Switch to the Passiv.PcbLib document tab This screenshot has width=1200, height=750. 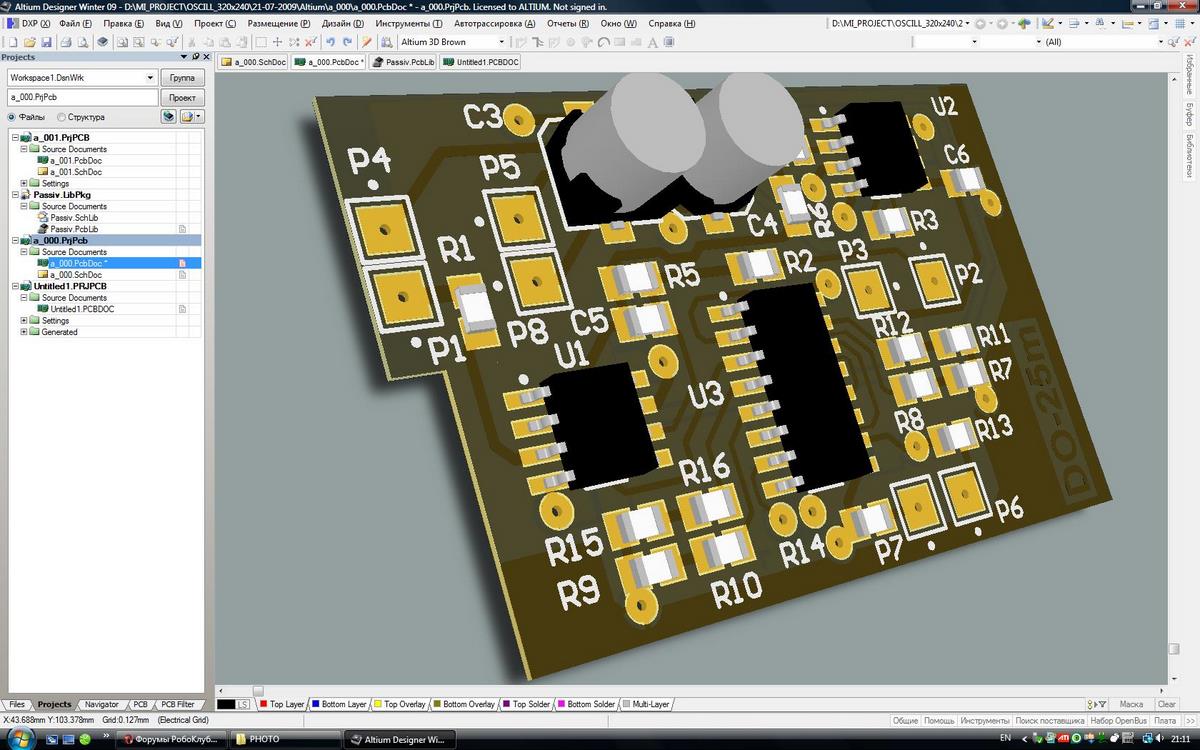(x=403, y=62)
